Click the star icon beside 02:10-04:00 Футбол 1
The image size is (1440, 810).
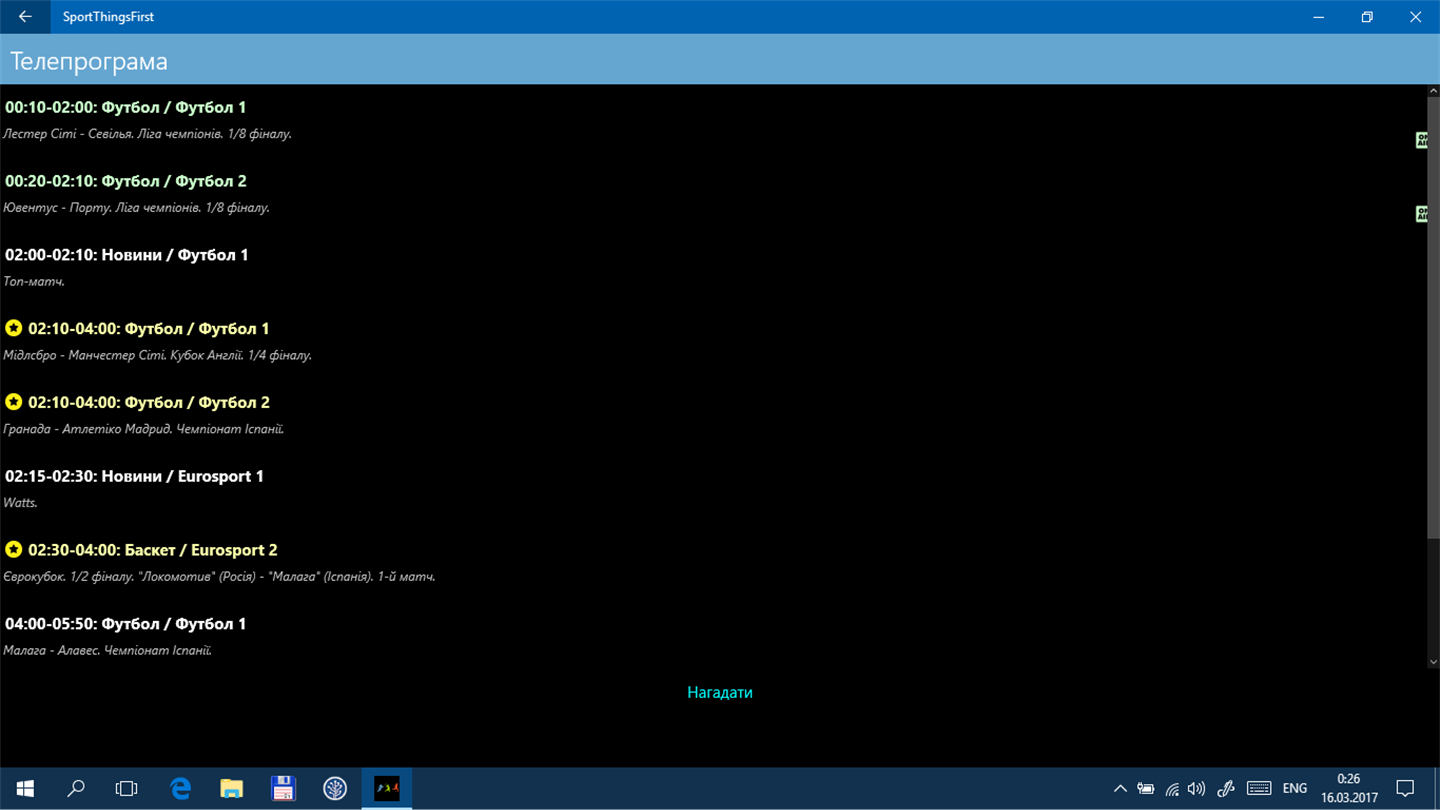click(x=14, y=328)
